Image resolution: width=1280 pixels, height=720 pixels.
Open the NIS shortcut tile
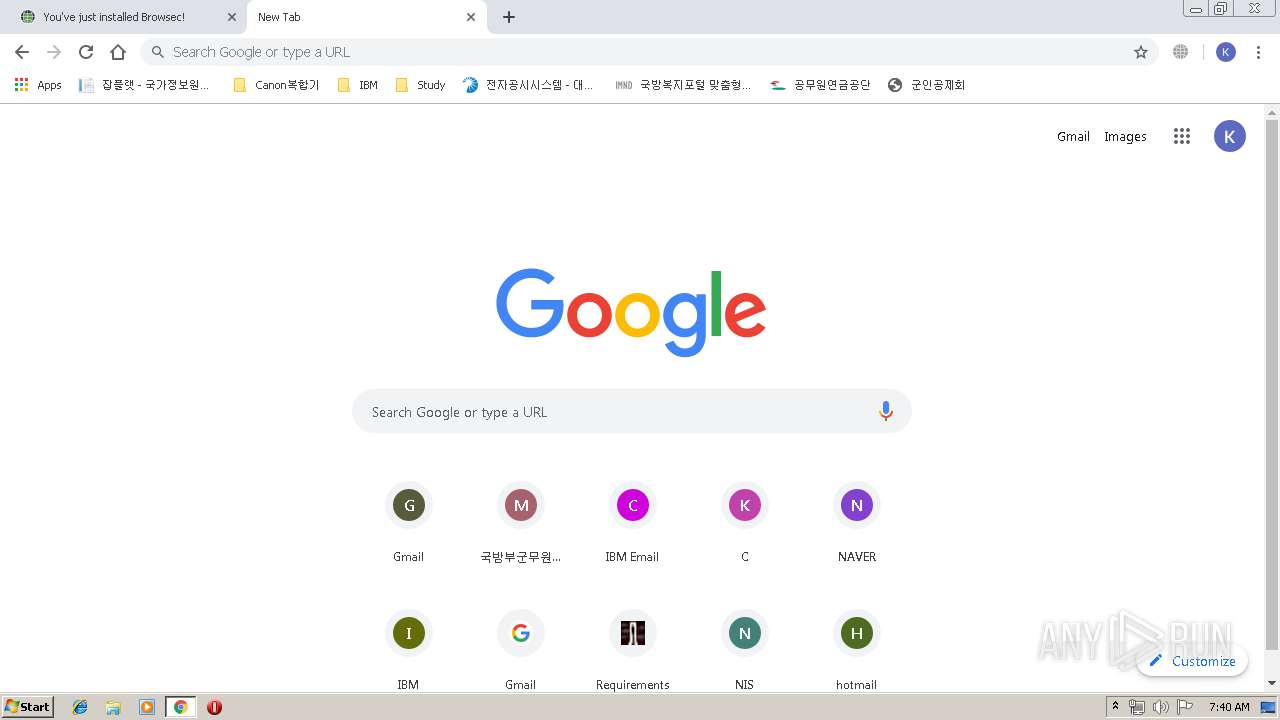click(744, 650)
